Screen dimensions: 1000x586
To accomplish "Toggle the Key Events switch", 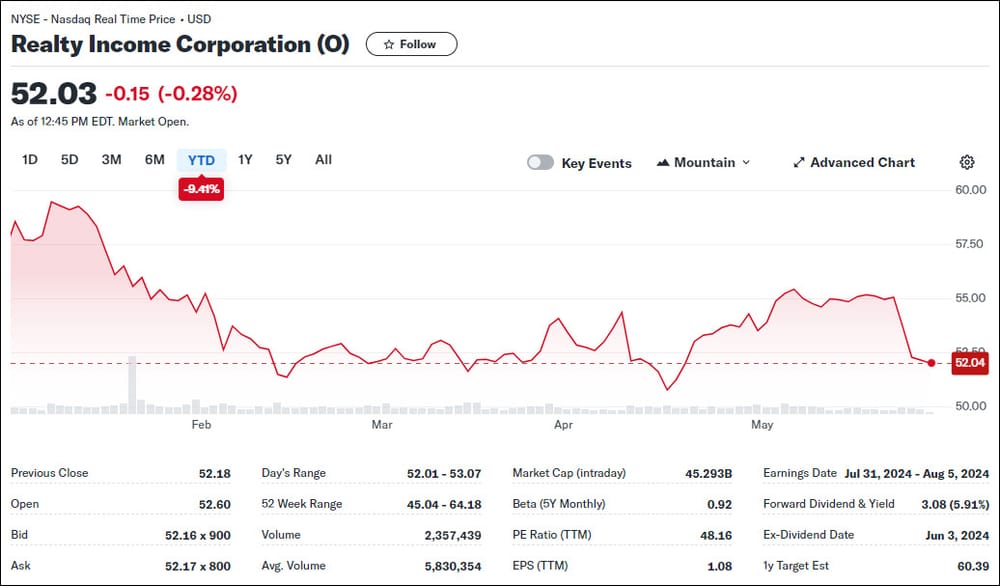I will click(540, 163).
